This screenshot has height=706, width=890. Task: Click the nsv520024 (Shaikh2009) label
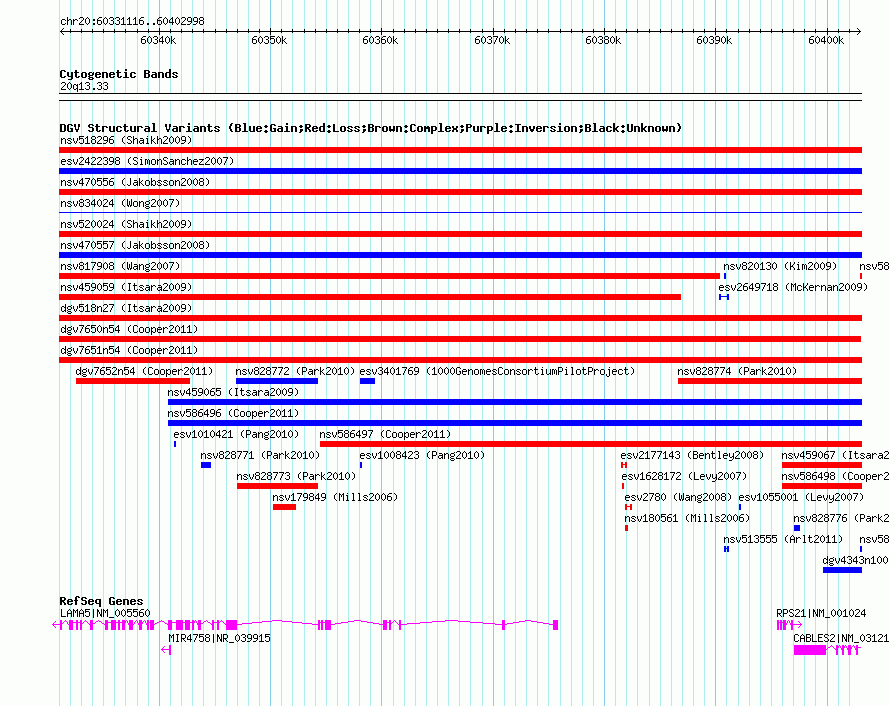pos(126,224)
